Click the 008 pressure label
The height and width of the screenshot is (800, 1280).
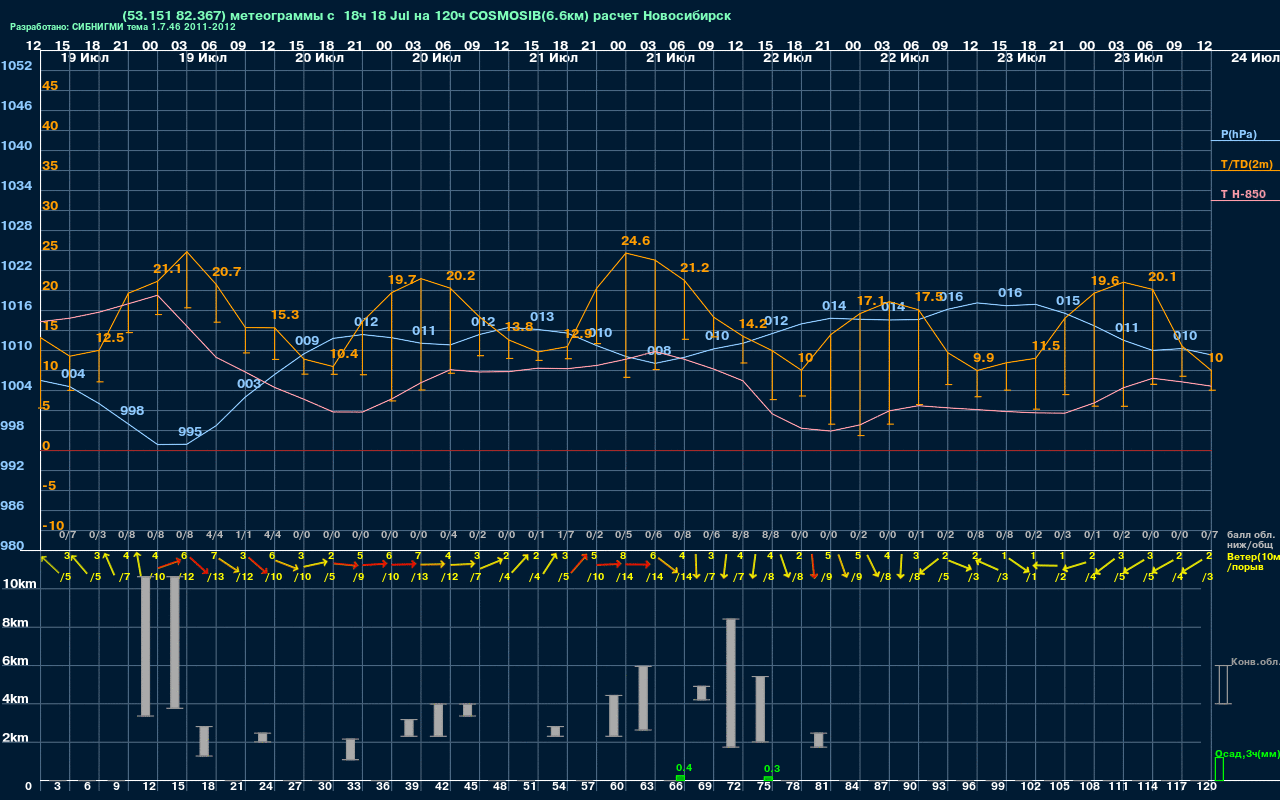coord(659,351)
